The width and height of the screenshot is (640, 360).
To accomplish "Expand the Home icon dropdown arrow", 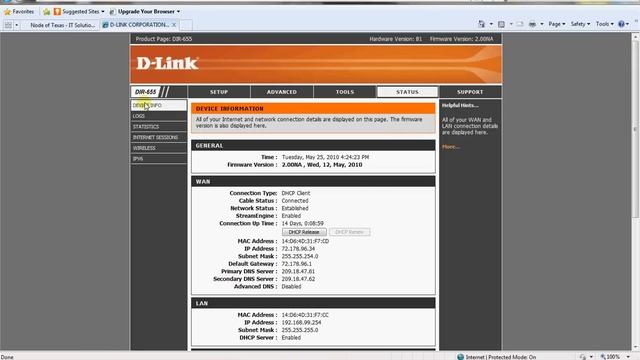I will click(491, 24).
